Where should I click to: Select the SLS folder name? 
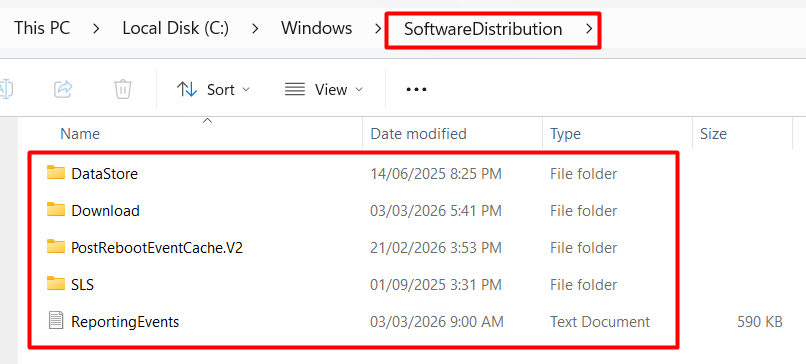coord(82,285)
